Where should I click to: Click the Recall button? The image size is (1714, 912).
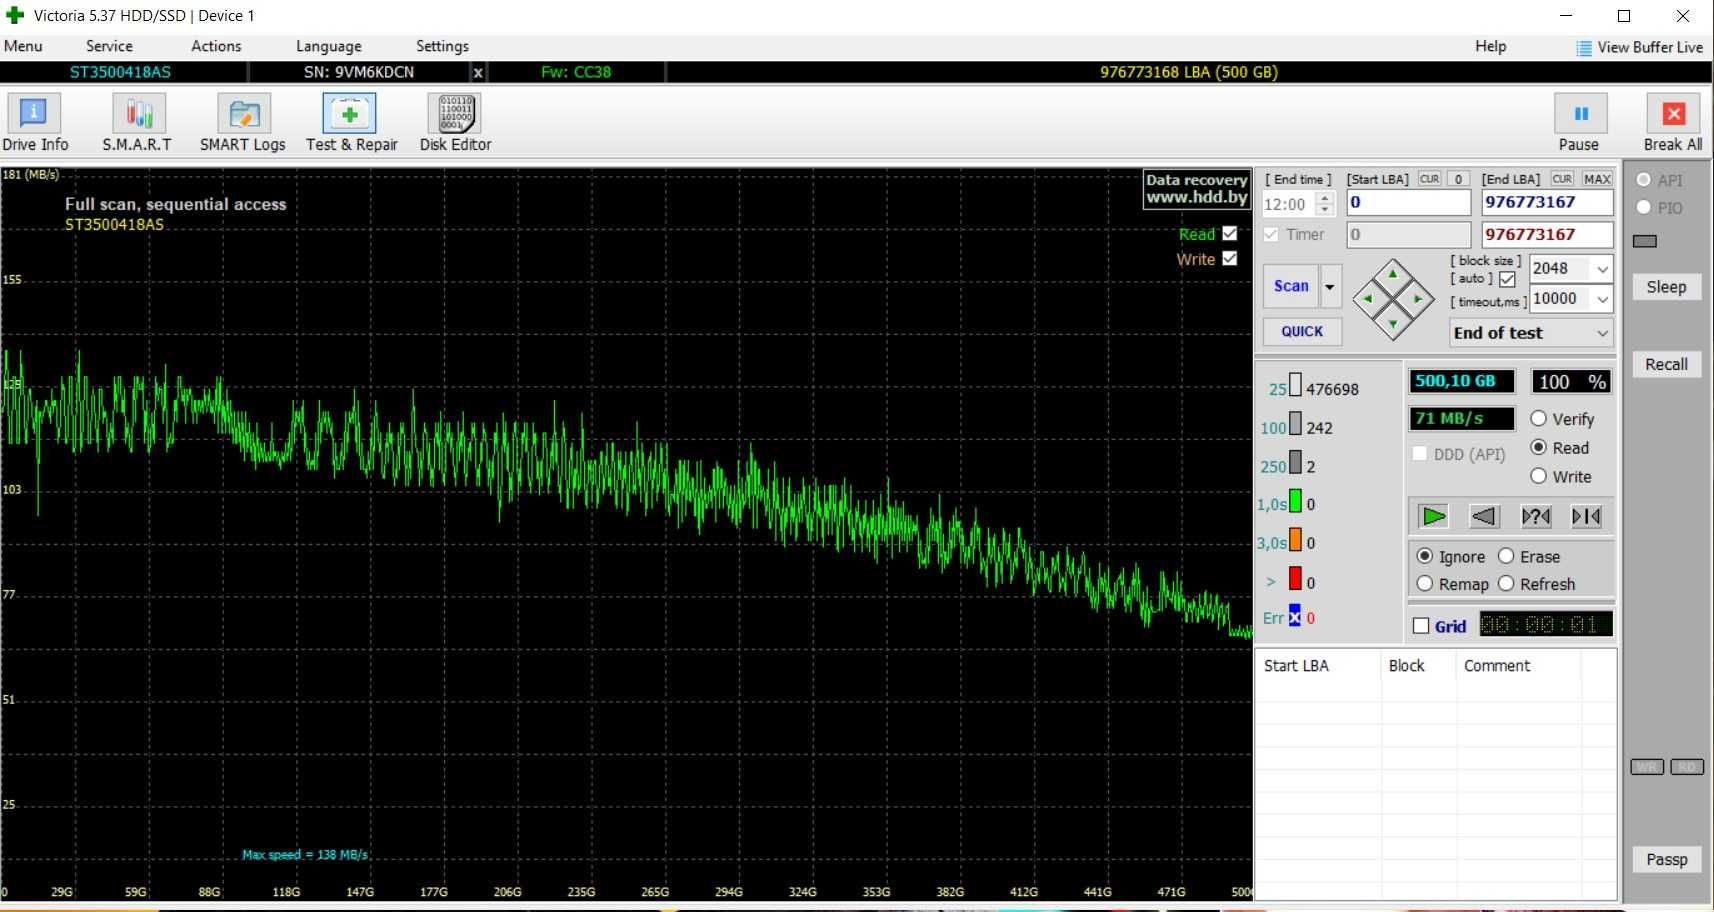[x=1666, y=365]
